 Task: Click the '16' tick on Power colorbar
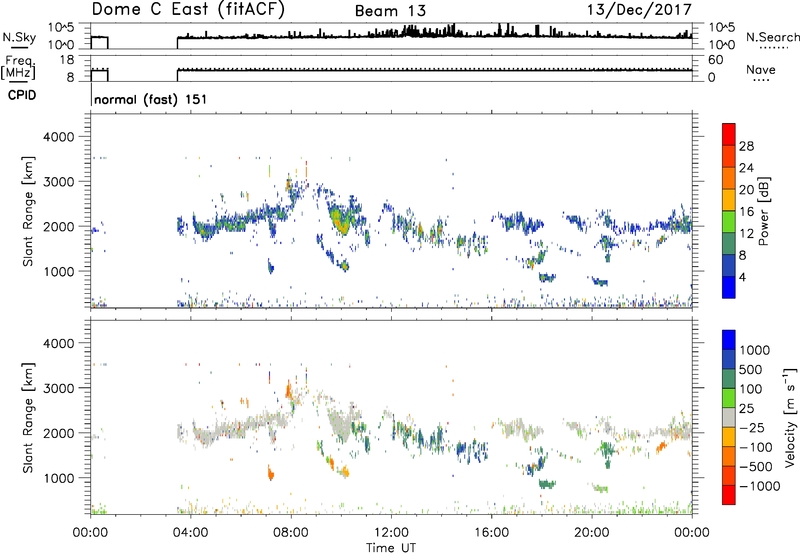coord(746,212)
